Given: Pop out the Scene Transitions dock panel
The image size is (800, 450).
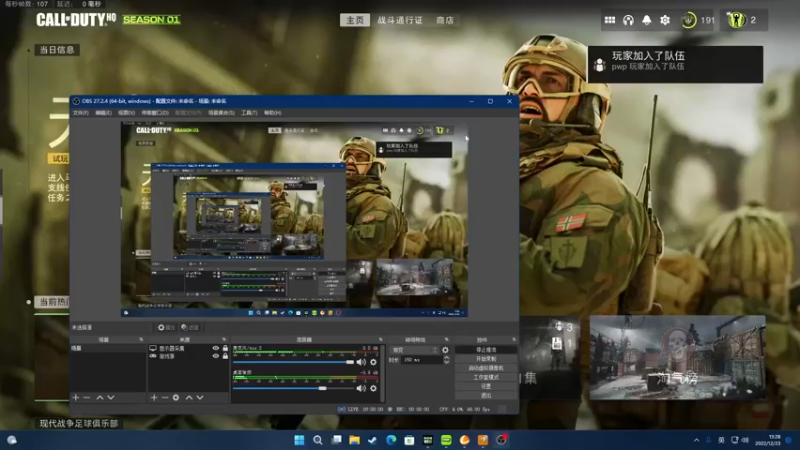Looking at the screenshot, I should (446, 339).
